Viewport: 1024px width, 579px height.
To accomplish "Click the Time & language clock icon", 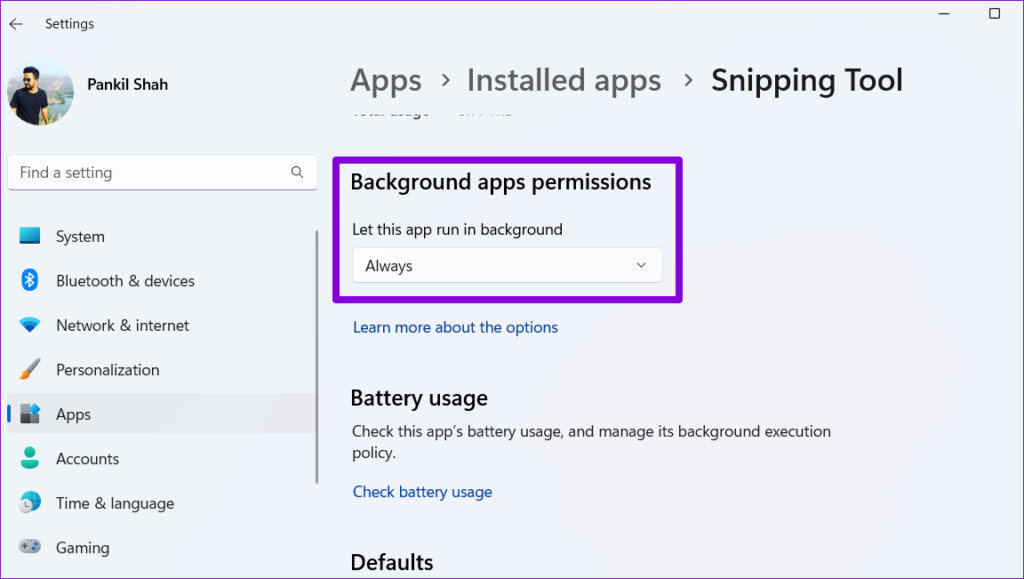I will click(x=29, y=503).
